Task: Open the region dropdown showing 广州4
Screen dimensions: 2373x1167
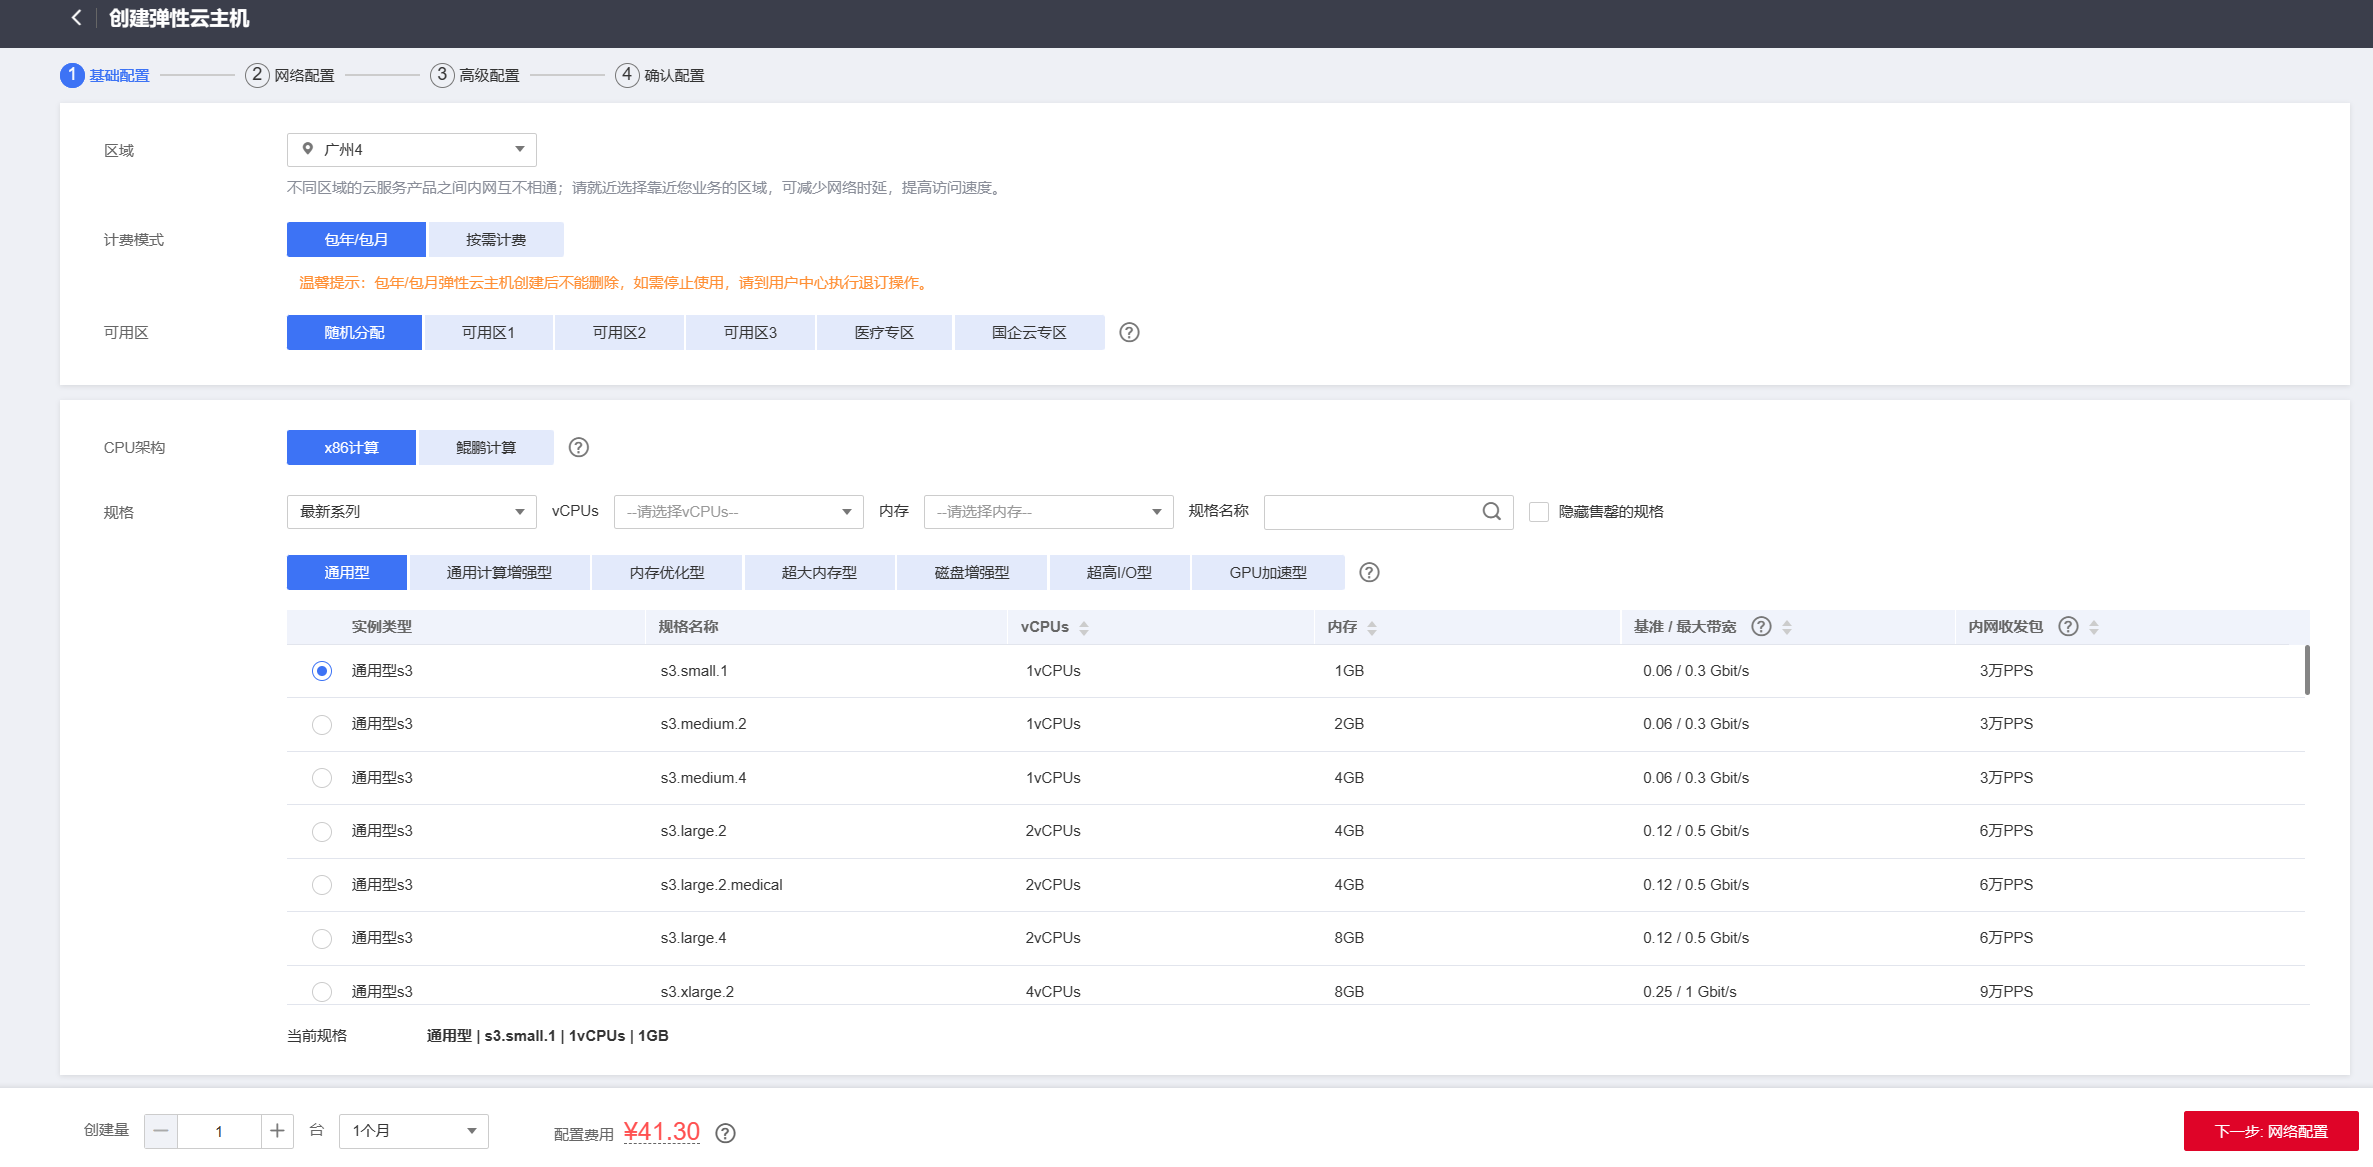Action: [411, 149]
